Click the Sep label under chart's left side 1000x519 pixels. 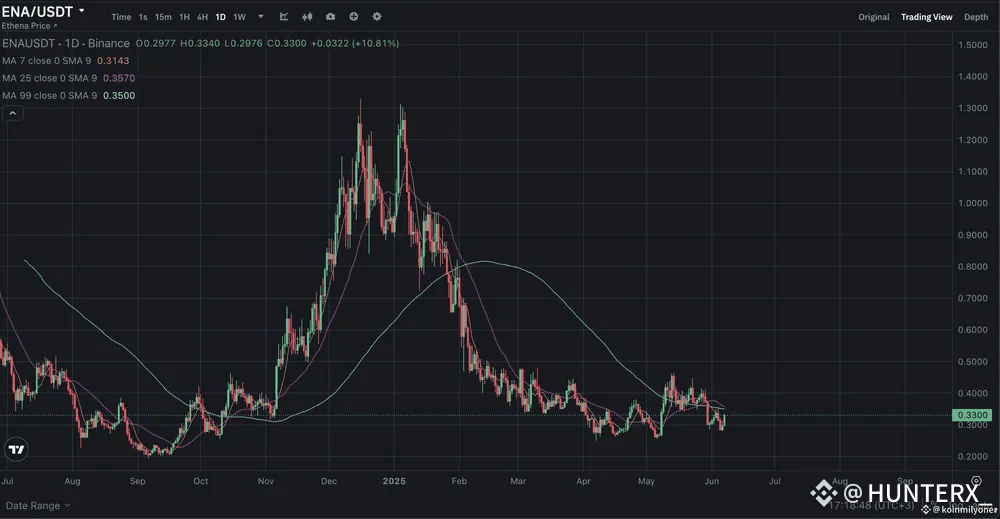pos(138,481)
